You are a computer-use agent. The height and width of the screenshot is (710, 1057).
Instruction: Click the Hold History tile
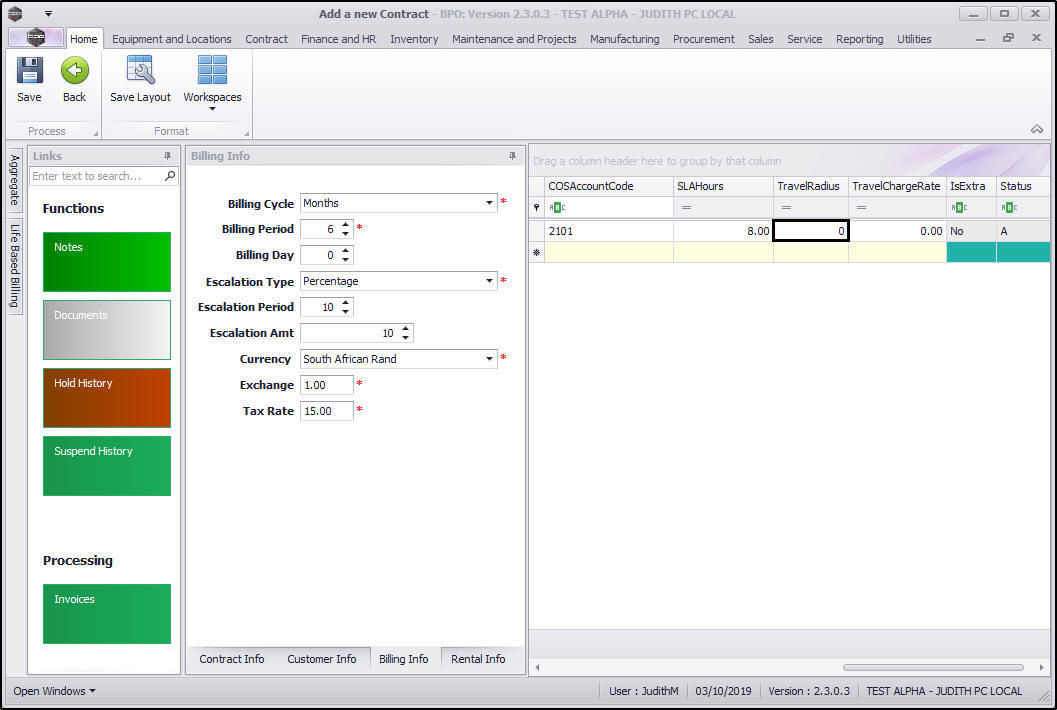(107, 398)
